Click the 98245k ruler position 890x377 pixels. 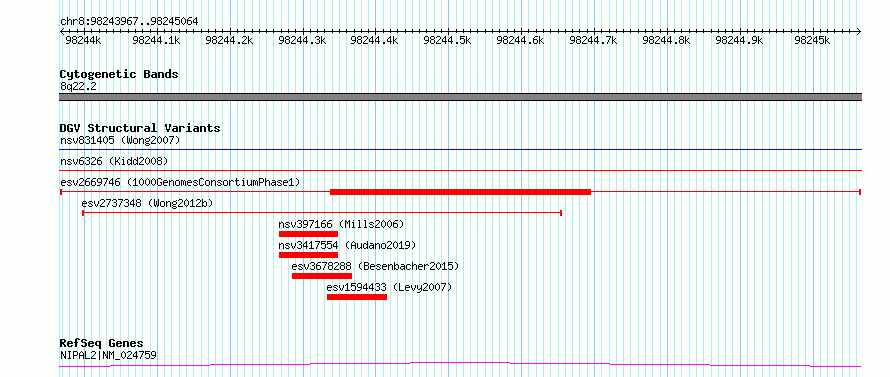click(x=812, y=40)
